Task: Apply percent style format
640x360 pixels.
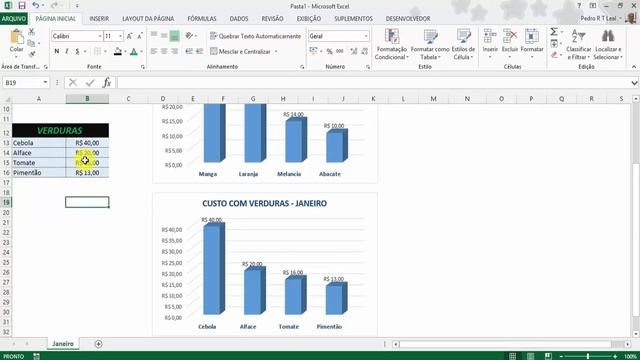Action: tap(329, 51)
